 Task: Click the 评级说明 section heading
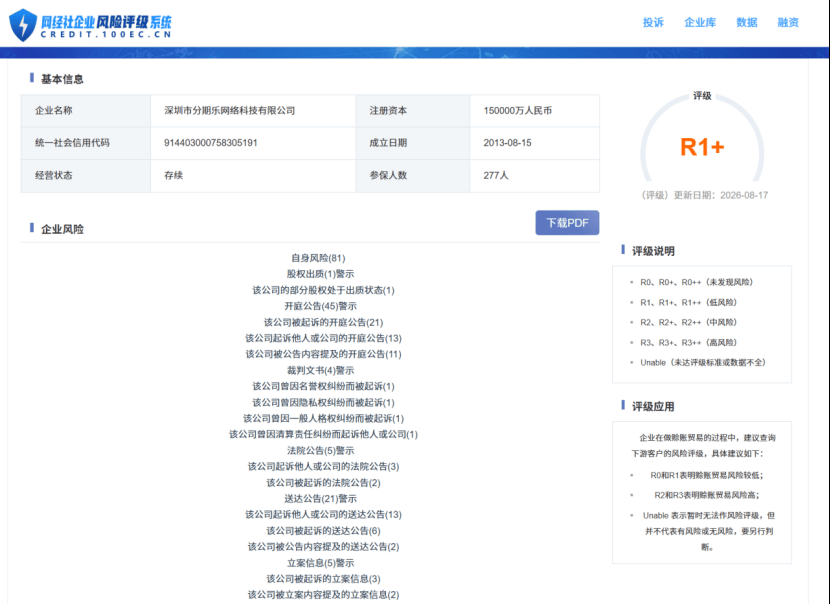point(653,251)
